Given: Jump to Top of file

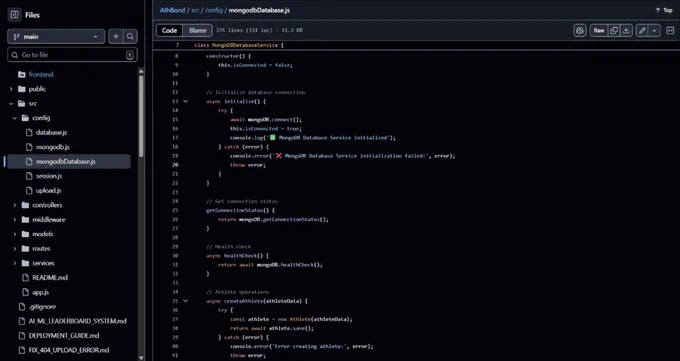Looking at the screenshot, I should point(664,10).
